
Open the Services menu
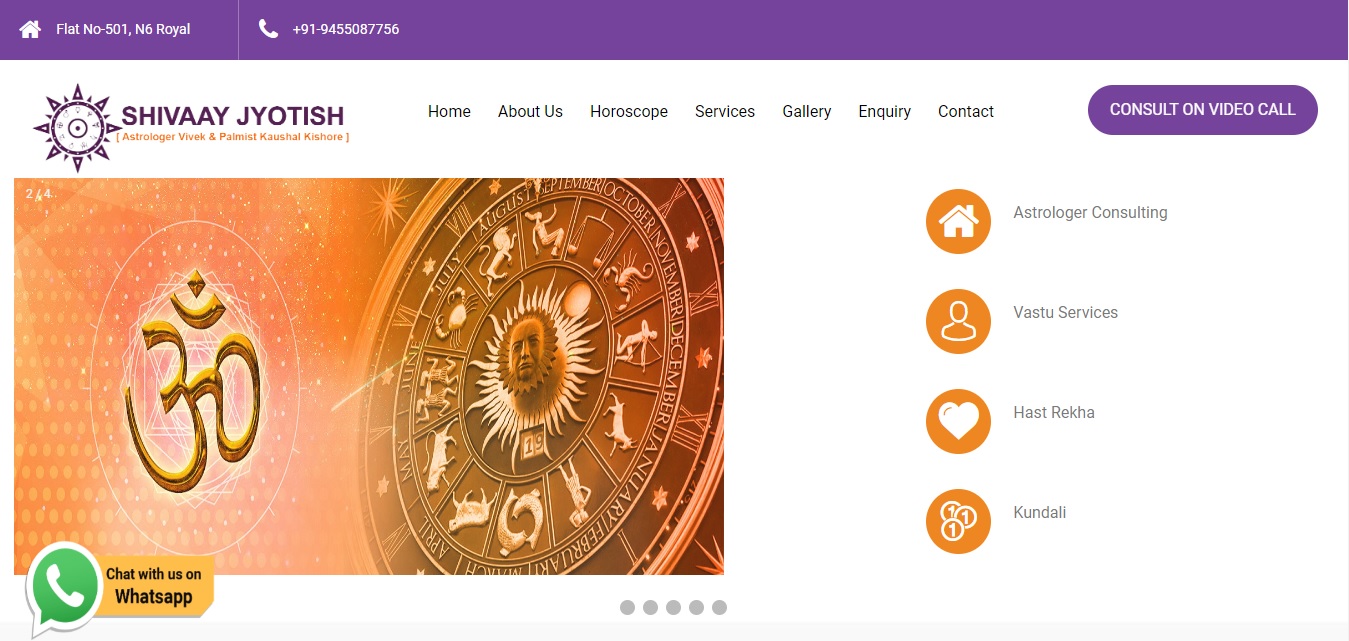[725, 111]
